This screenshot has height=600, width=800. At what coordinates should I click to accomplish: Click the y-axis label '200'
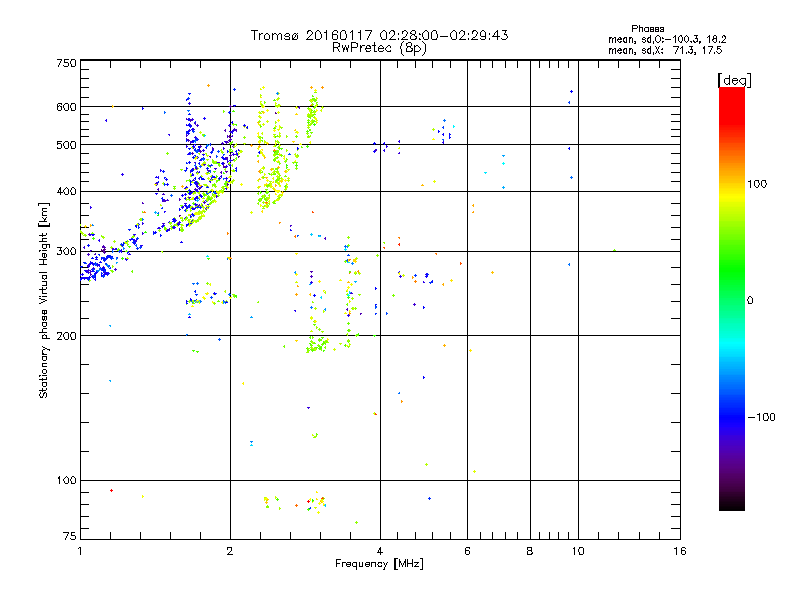click(x=66, y=336)
